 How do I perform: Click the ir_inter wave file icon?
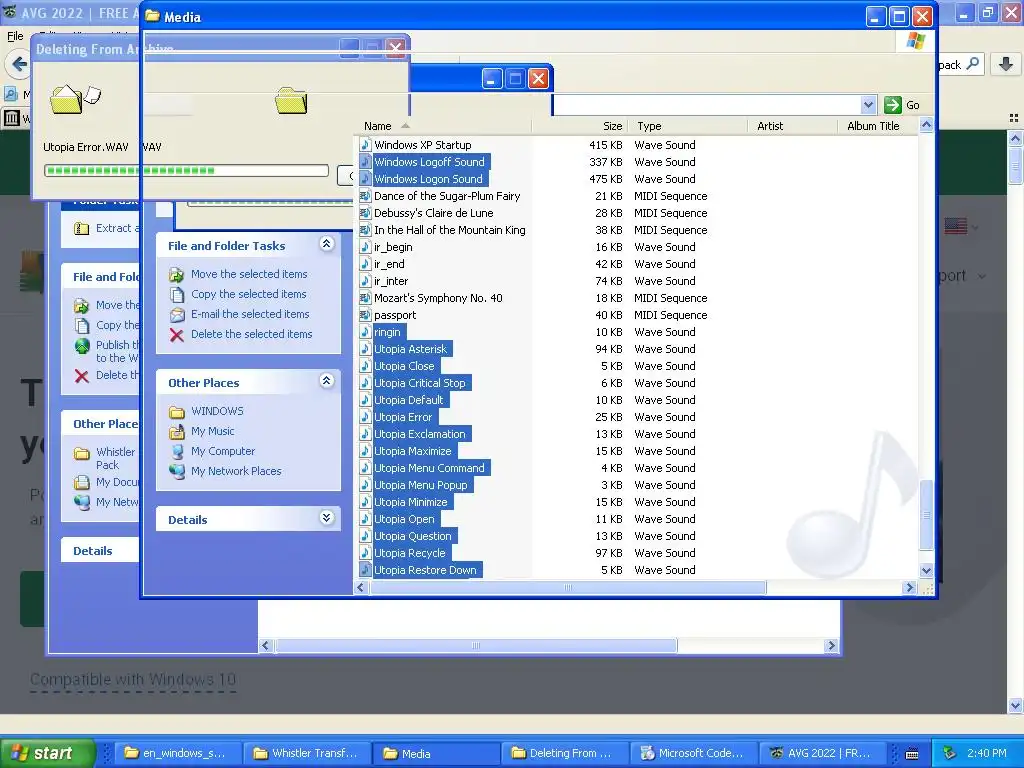(x=366, y=281)
